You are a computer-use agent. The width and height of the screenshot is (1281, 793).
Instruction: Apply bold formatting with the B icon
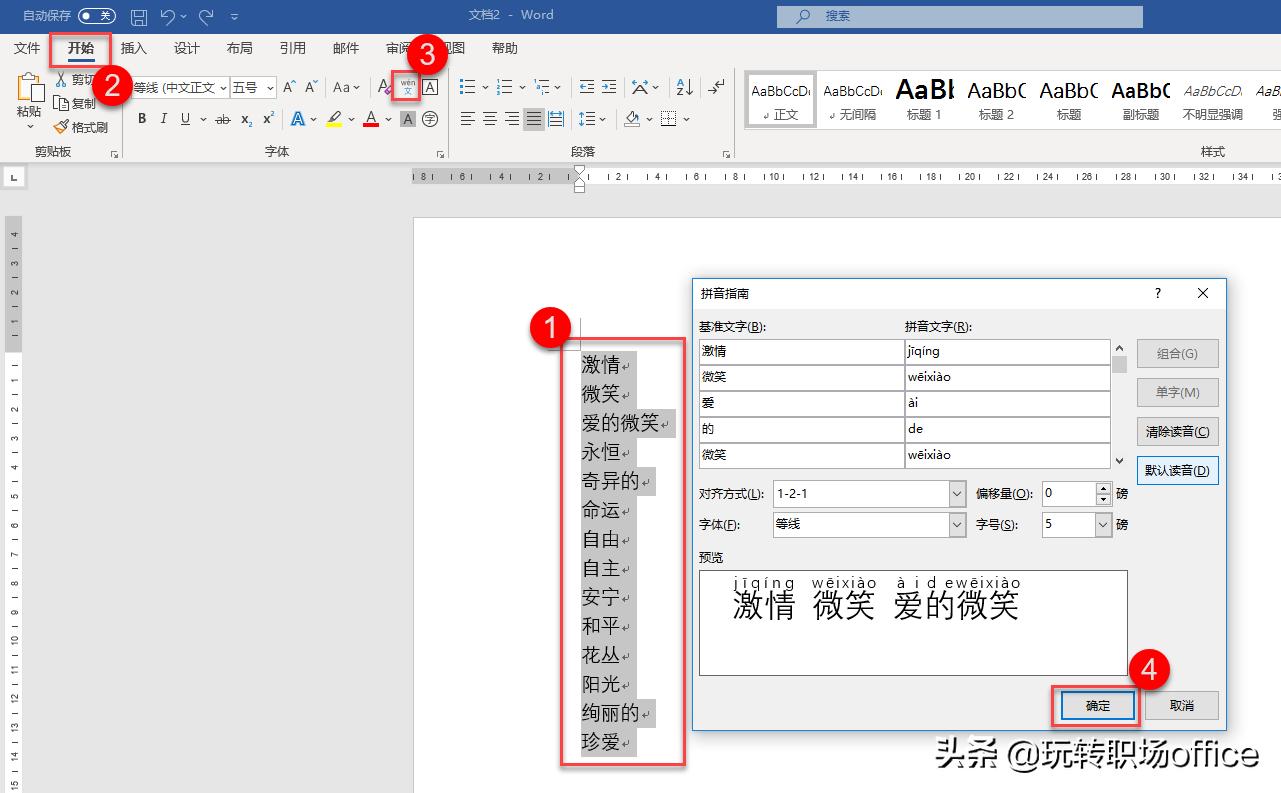pos(143,119)
